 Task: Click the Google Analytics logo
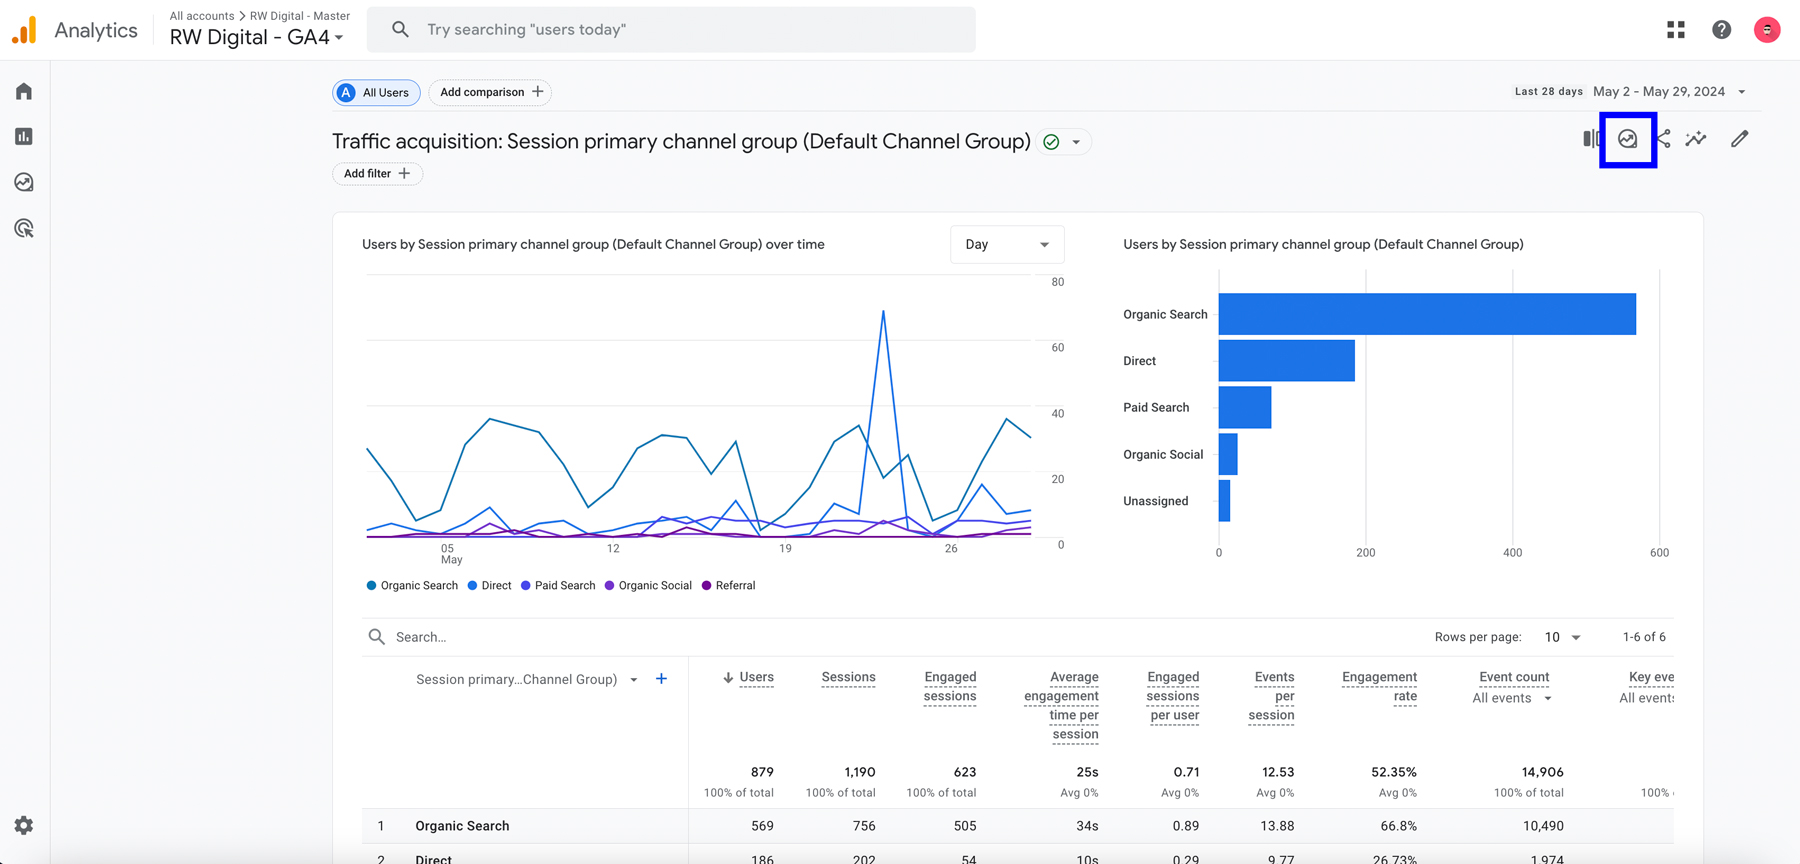[x=24, y=30]
